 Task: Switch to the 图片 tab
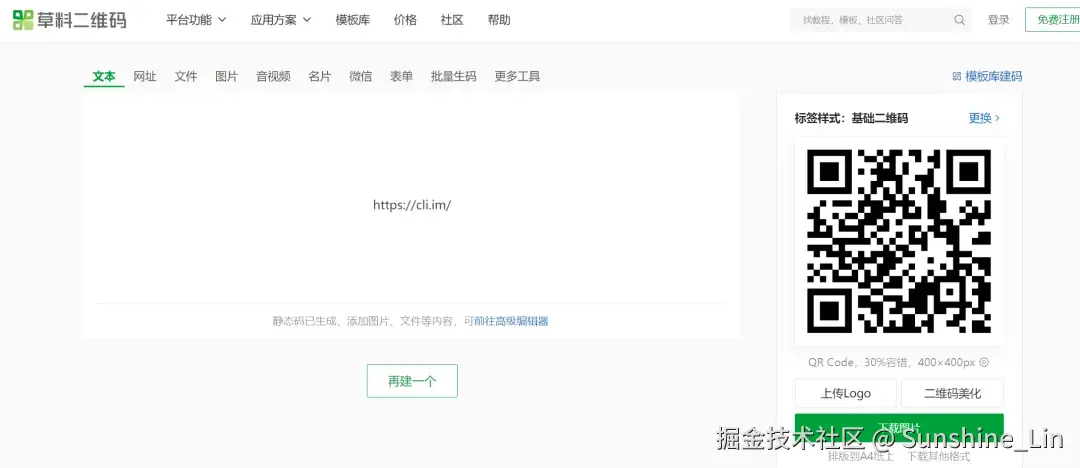pos(227,77)
